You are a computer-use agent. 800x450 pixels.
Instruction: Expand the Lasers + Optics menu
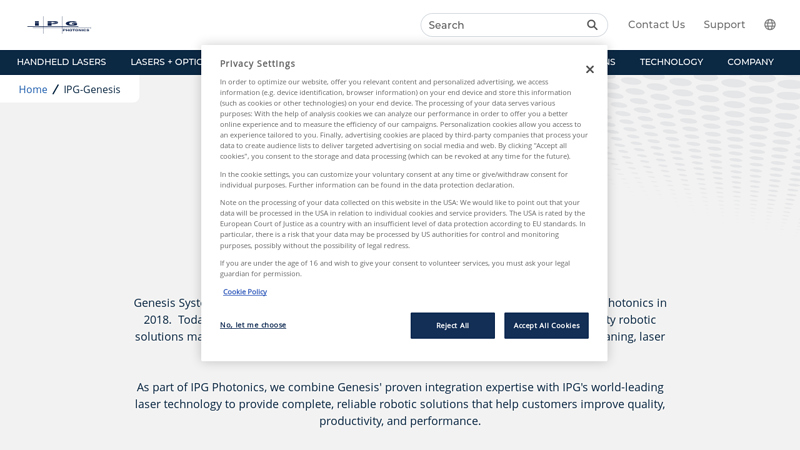click(167, 62)
